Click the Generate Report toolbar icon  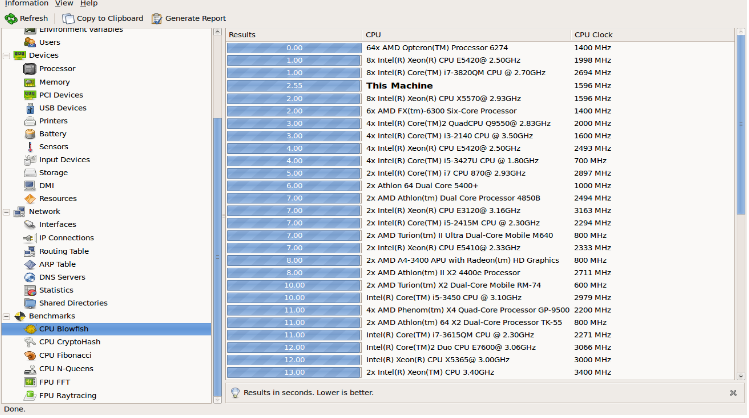(158, 18)
